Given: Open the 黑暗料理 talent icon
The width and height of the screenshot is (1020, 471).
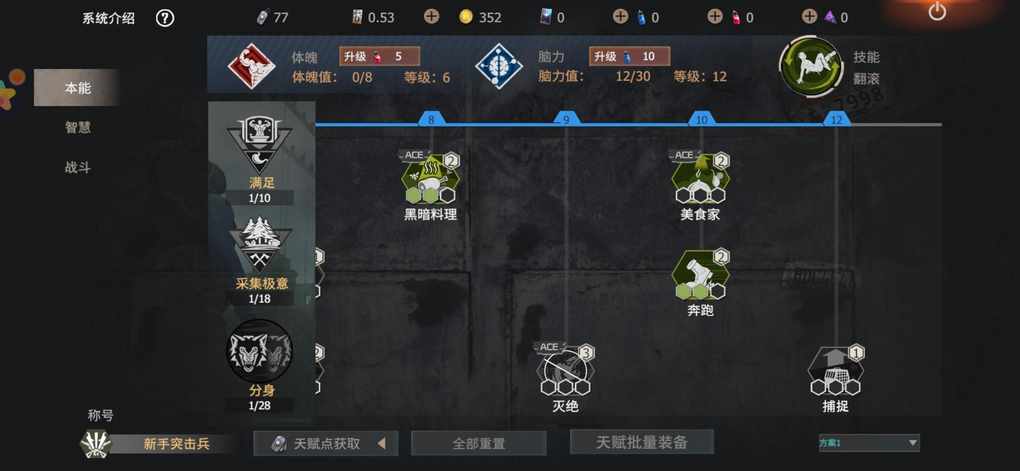Looking at the screenshot, I should tap(429, 178).
